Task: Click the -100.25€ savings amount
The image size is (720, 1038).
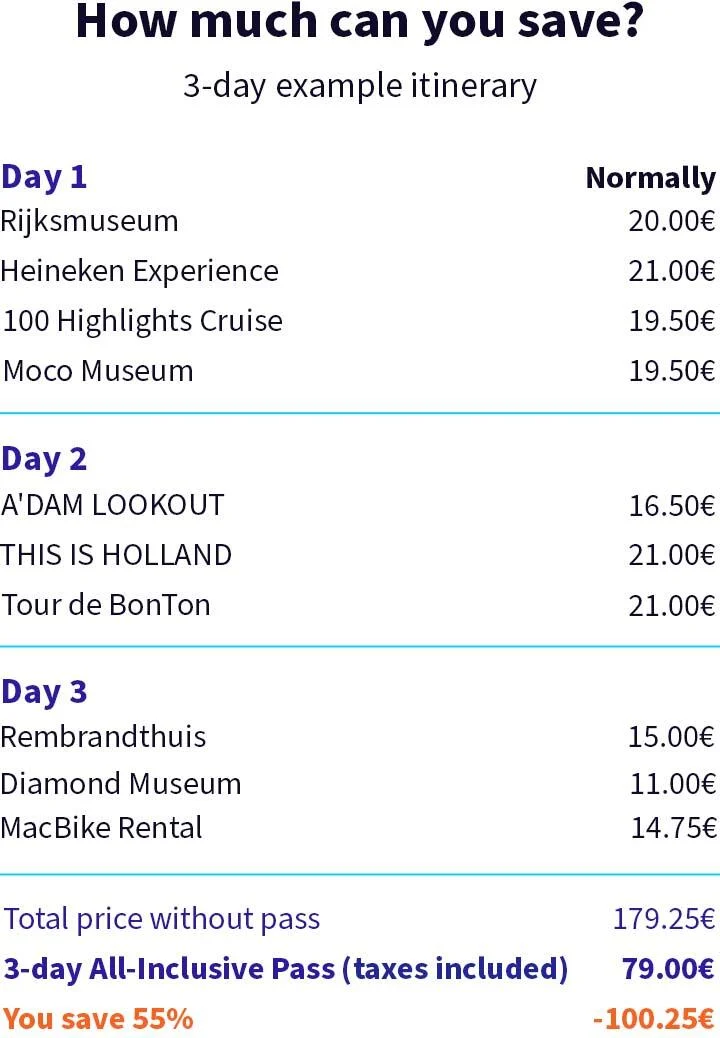Action: coord(654,1019)
